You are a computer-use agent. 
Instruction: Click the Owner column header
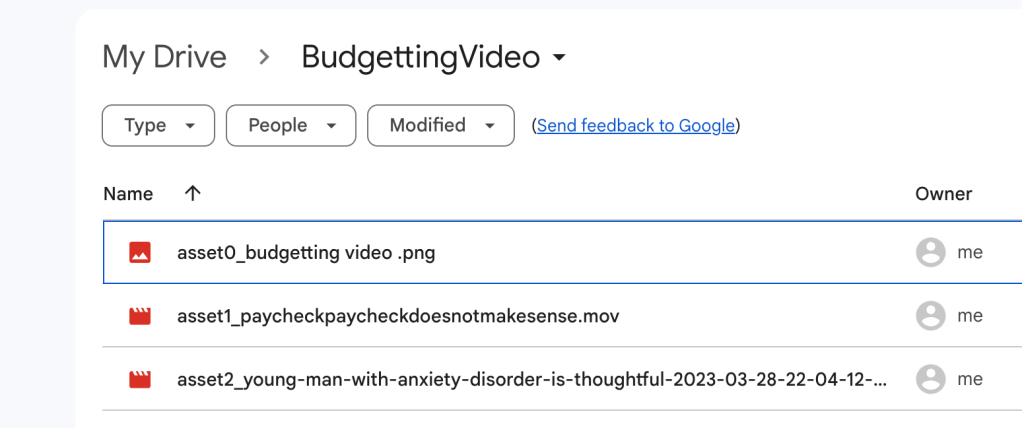943,193
